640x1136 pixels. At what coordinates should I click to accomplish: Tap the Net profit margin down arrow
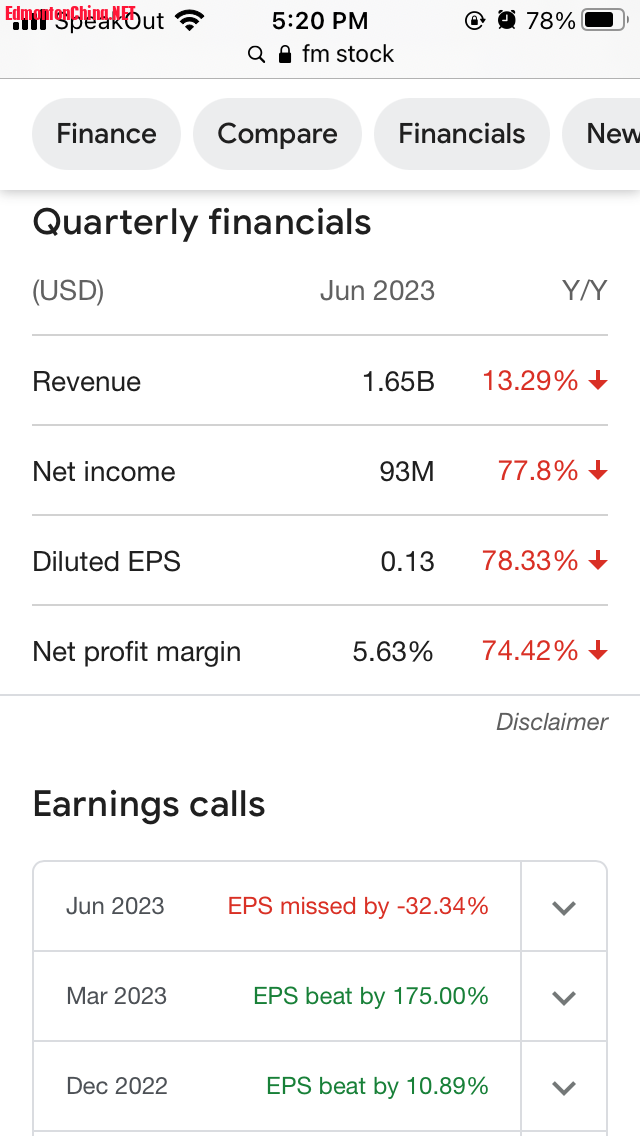pos(598,651)
